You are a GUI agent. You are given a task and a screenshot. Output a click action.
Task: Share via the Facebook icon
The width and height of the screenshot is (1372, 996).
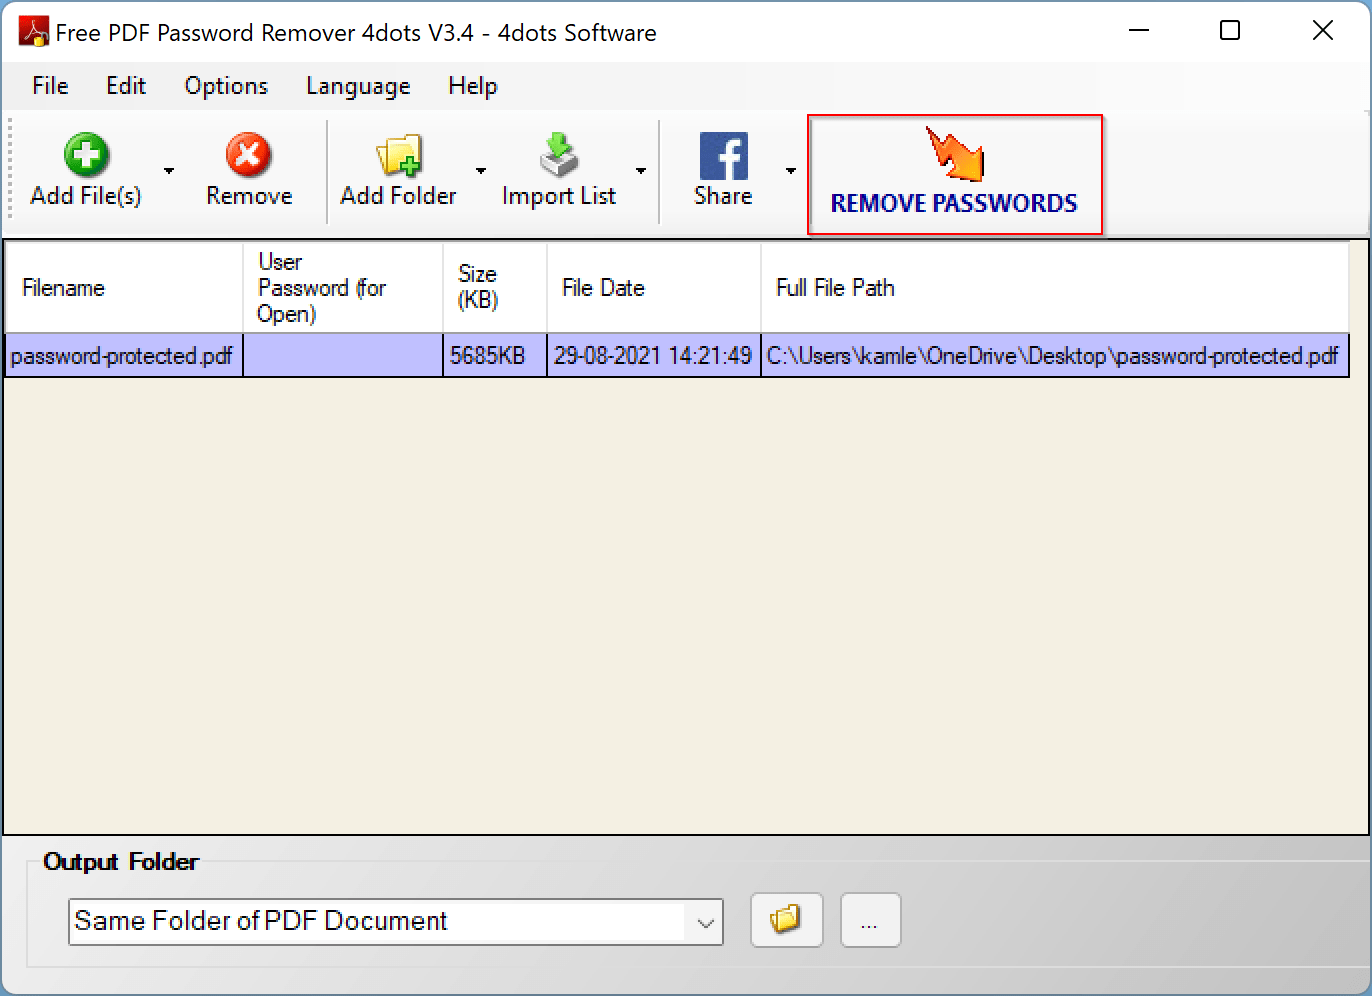pyautogui.click(x=722, y=157)
